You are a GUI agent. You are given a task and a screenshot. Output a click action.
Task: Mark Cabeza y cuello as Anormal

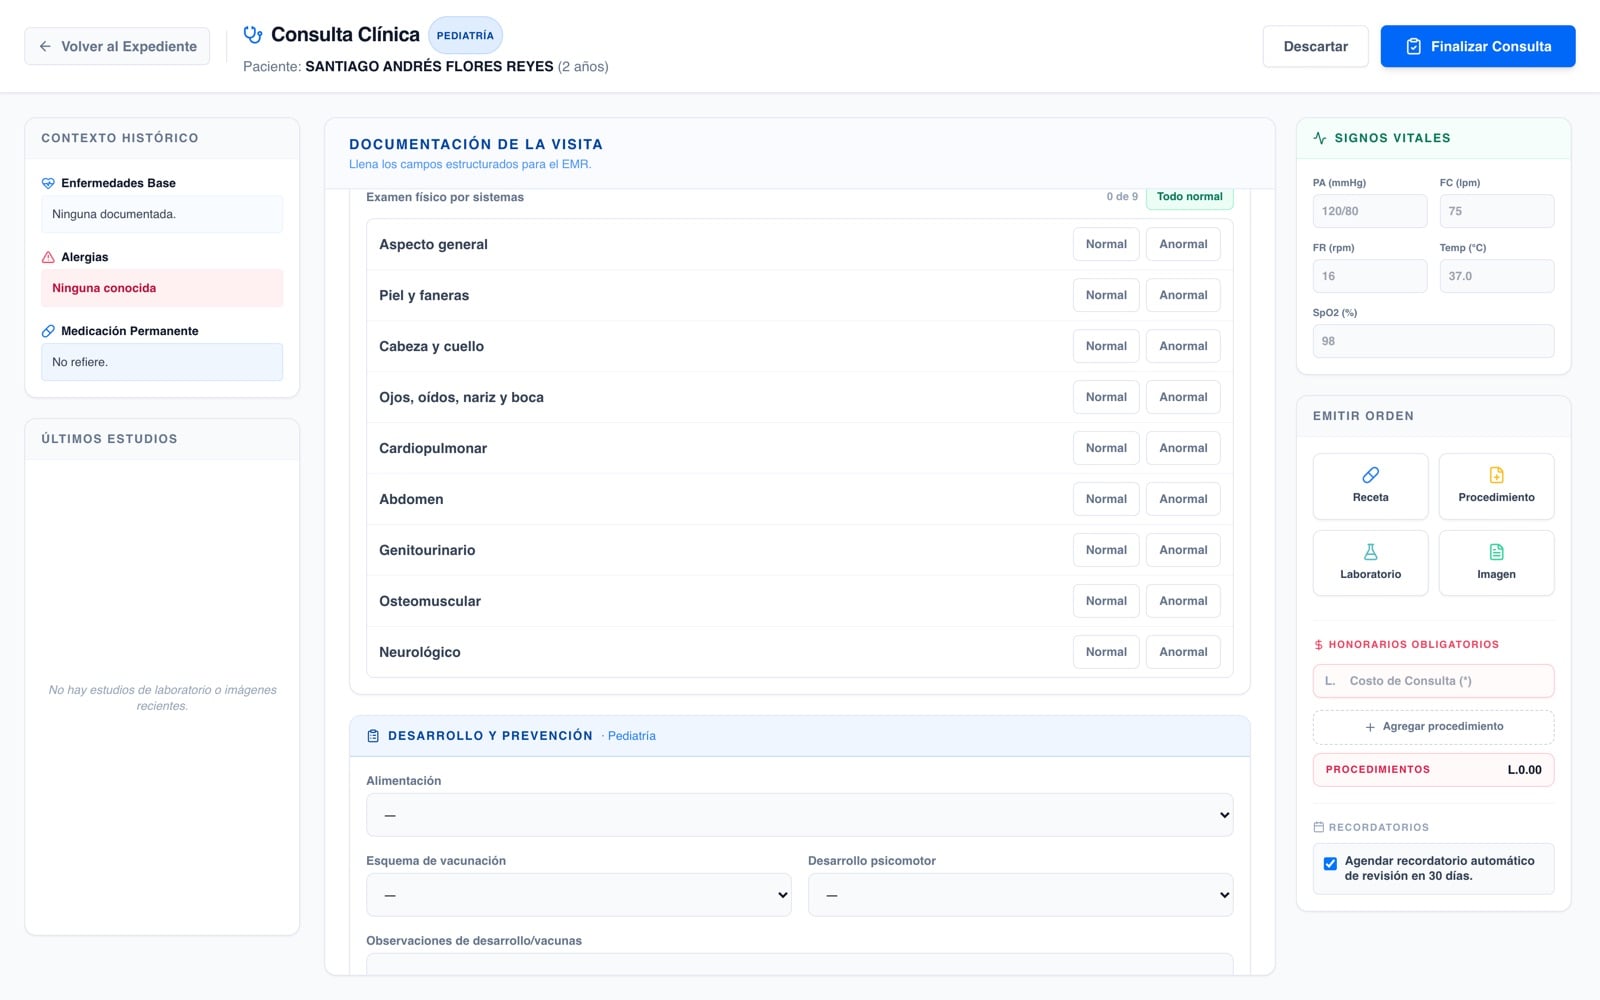tap(1183, 346)
